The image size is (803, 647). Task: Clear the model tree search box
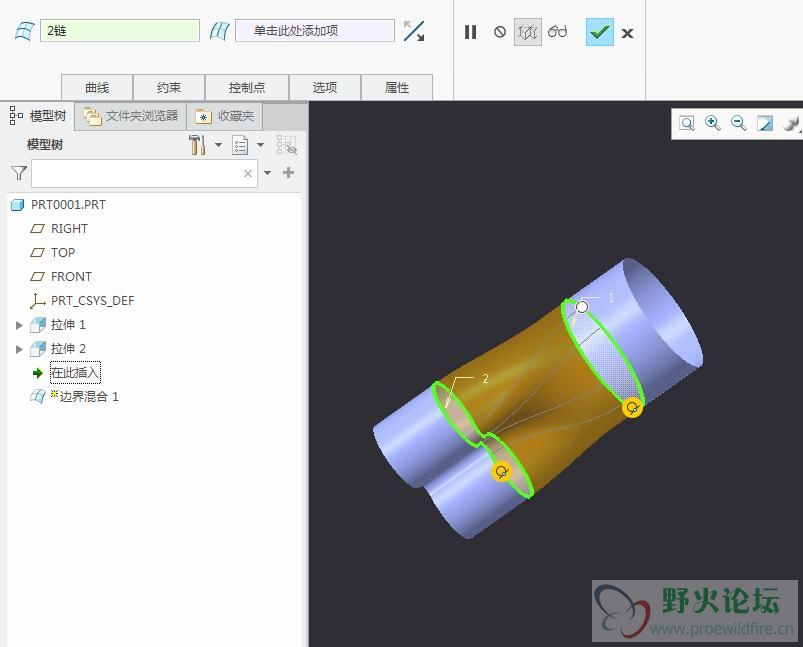[x=248, y=173]
